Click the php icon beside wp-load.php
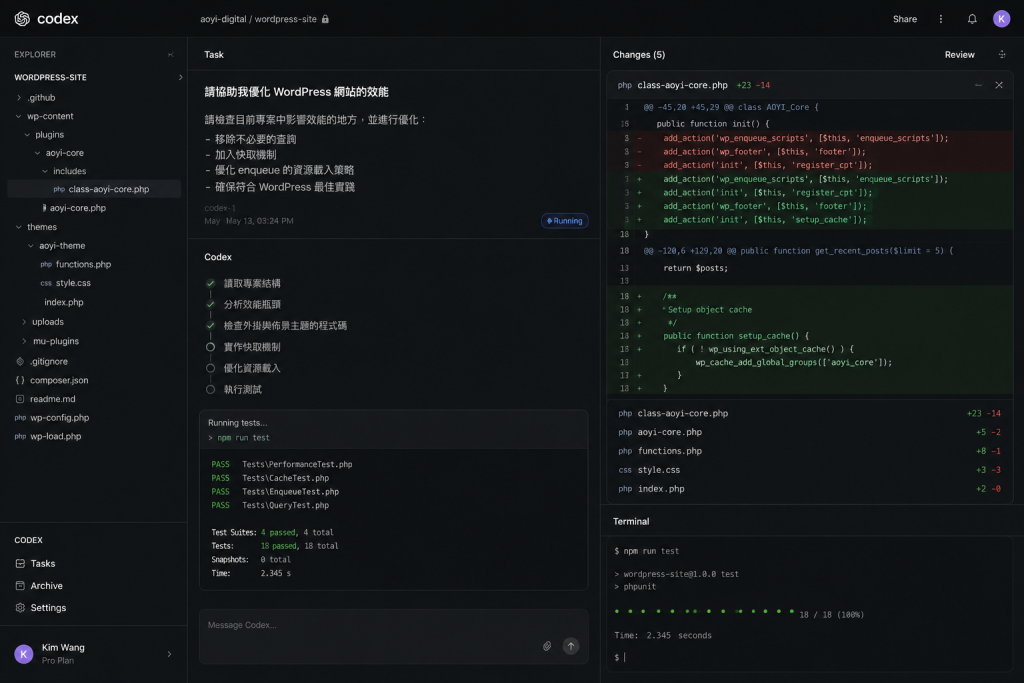This screenshot has width=1024, height=683. 20,436
